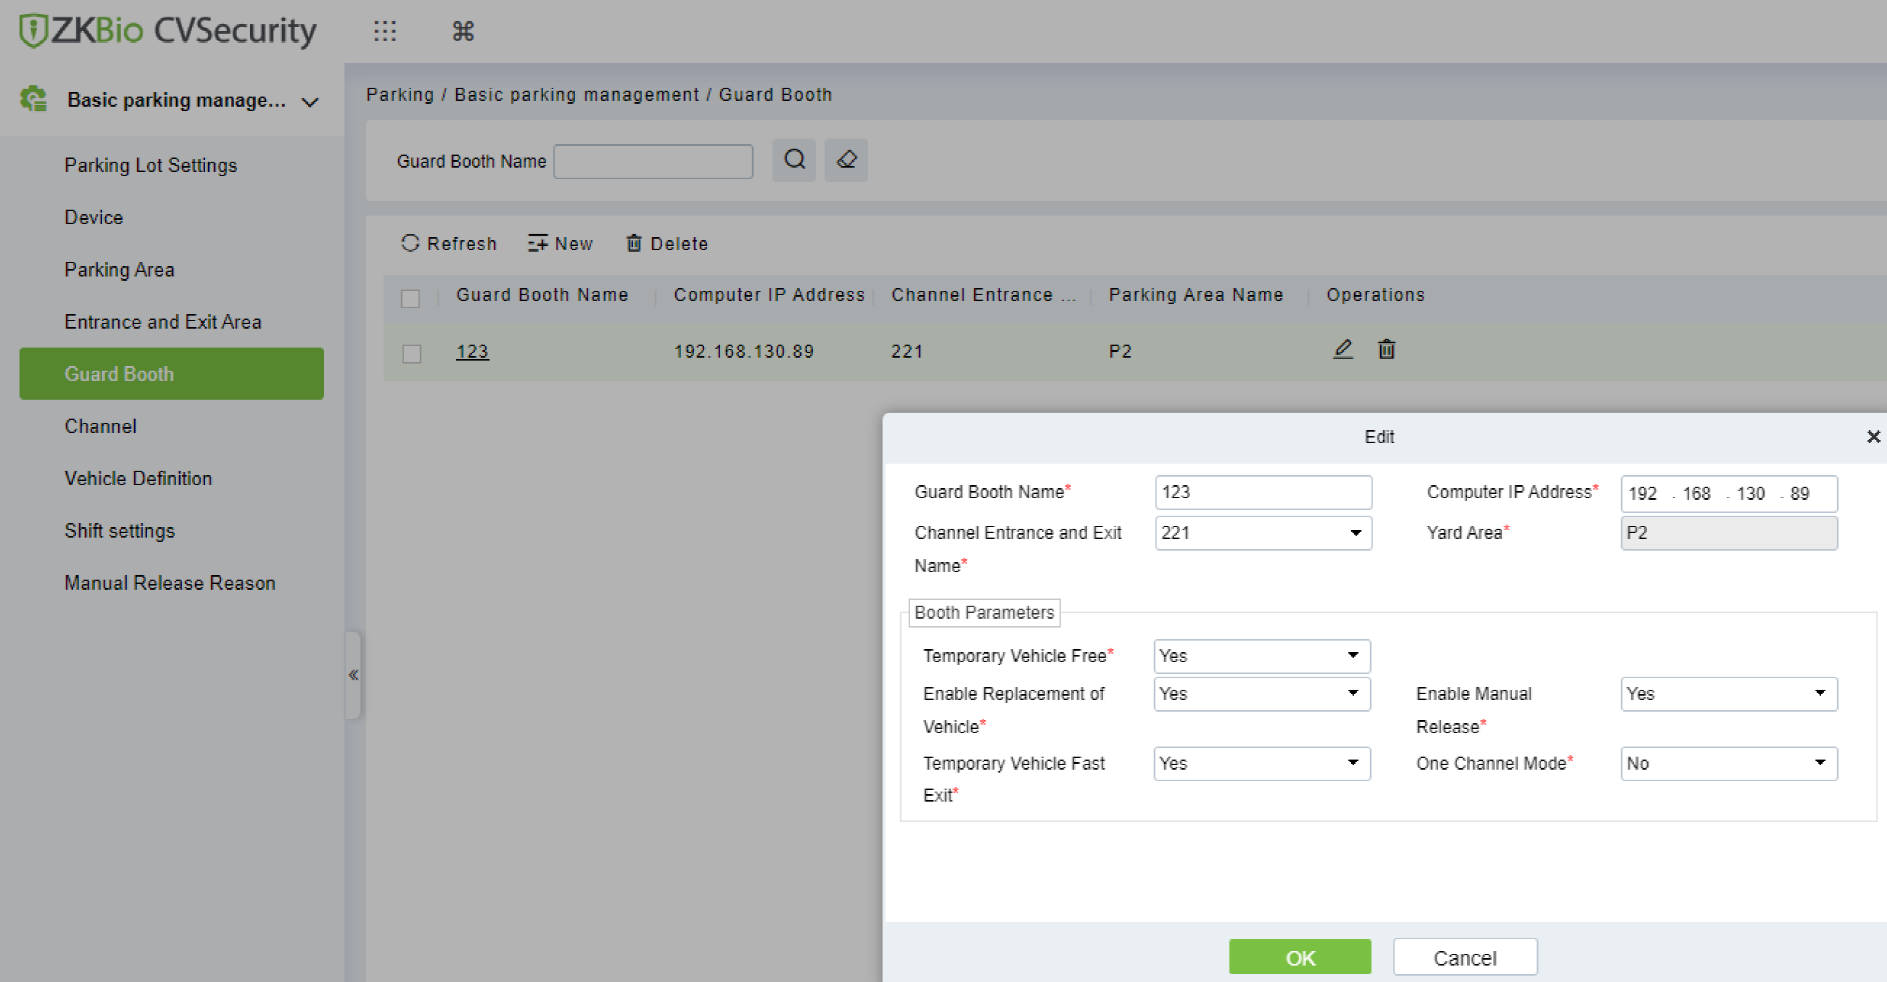Viewport: 1887px width, 982px height.
Task: Open the apps grid menu icon
Action: click(385, 31)
